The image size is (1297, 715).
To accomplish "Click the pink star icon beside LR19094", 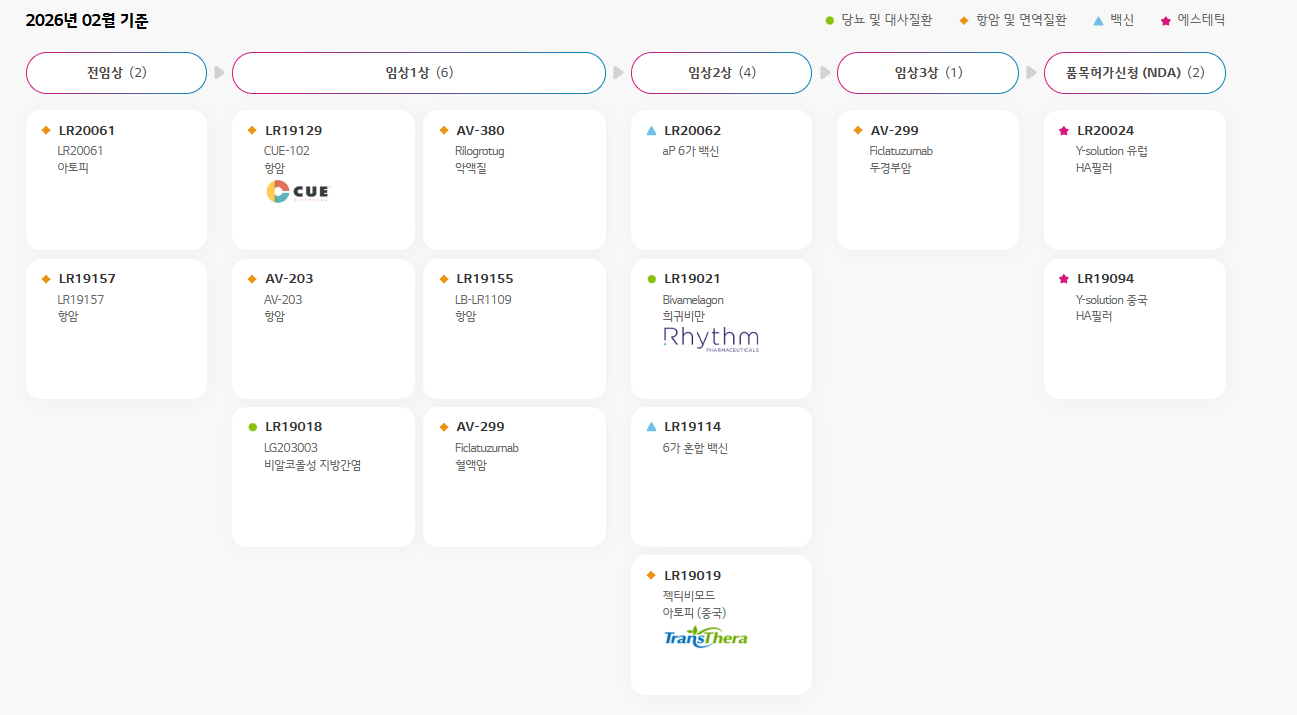I will click(1064, 279).
